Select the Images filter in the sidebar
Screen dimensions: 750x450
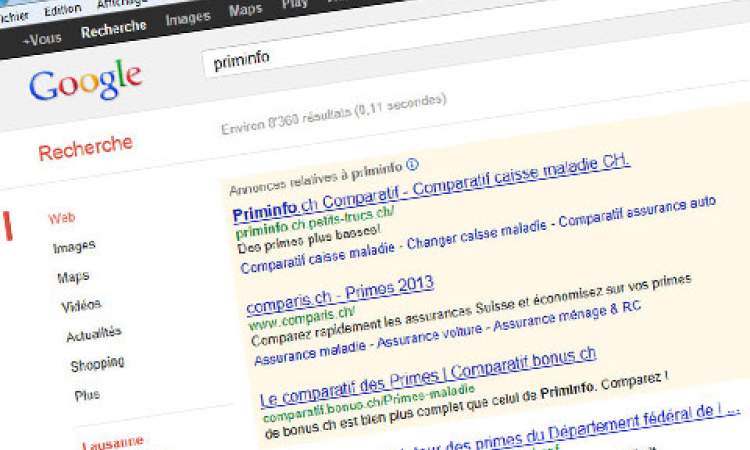(74, 247)
